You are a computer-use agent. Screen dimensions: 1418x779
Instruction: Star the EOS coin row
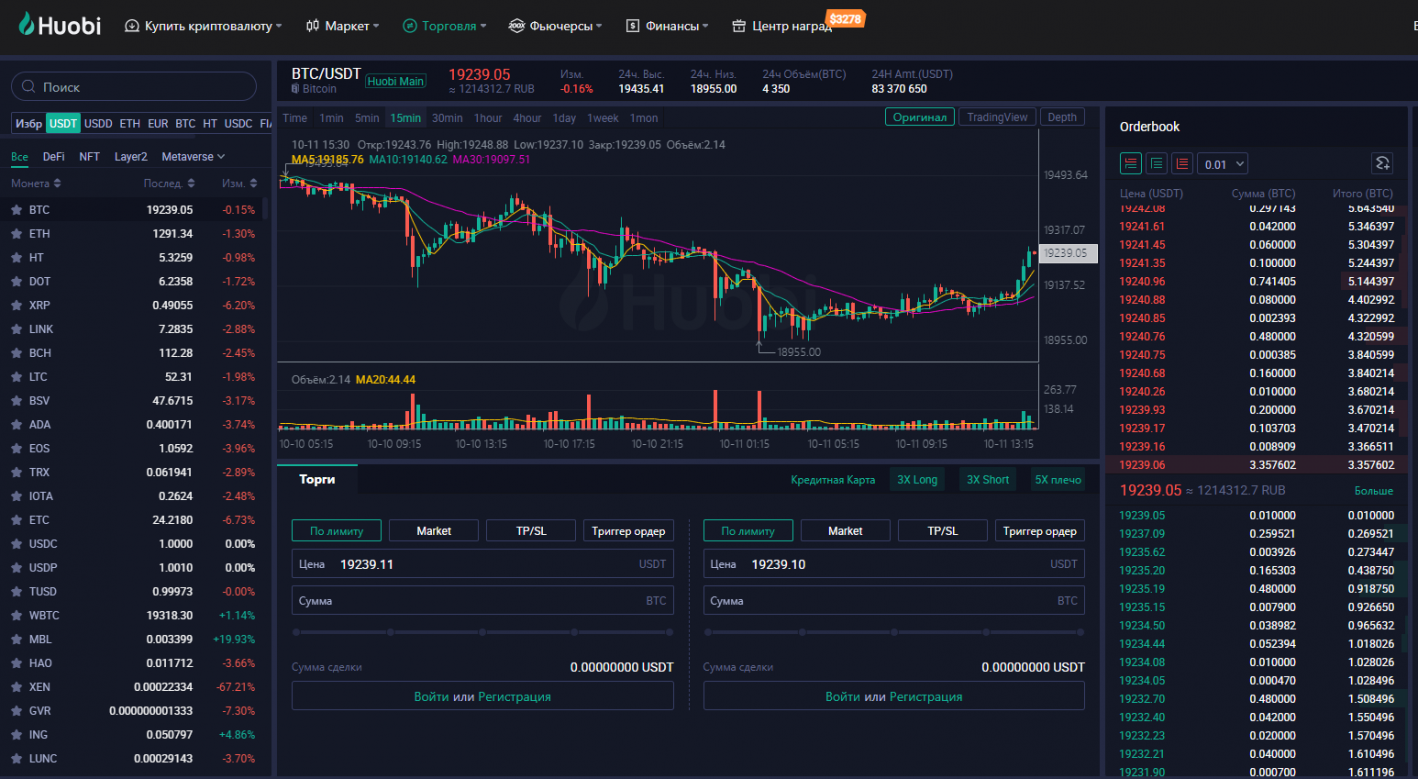[16, 448]
